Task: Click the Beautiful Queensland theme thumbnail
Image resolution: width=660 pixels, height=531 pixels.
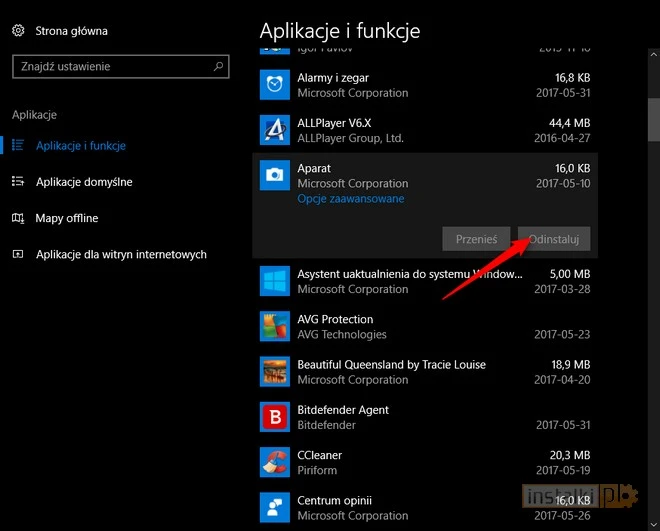Action: [274, 371]
